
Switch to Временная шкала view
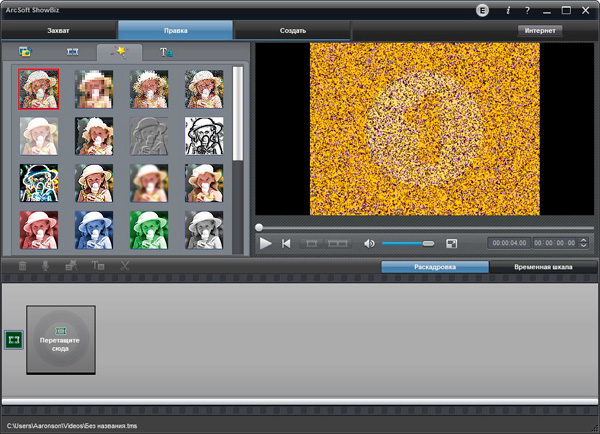point(543,268)
